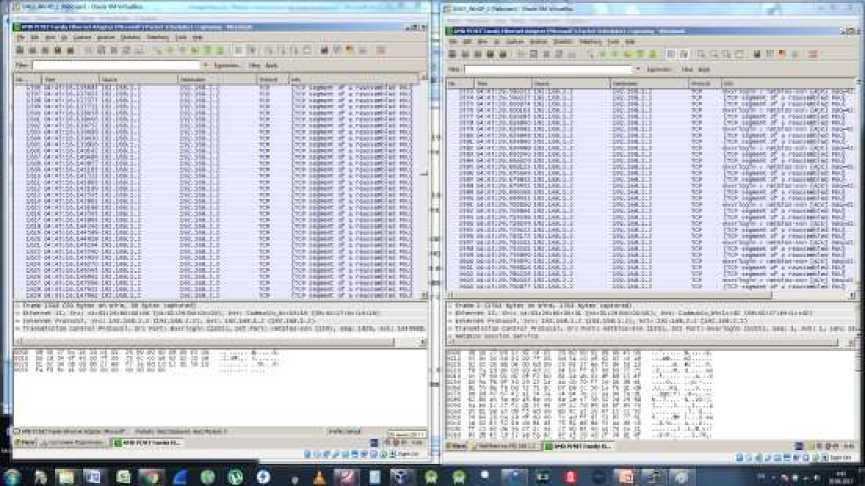Screen dimensions: 865x486
Task: Click Reload file icon in right Wireshark toolbar
Action: tap(559, 55)
